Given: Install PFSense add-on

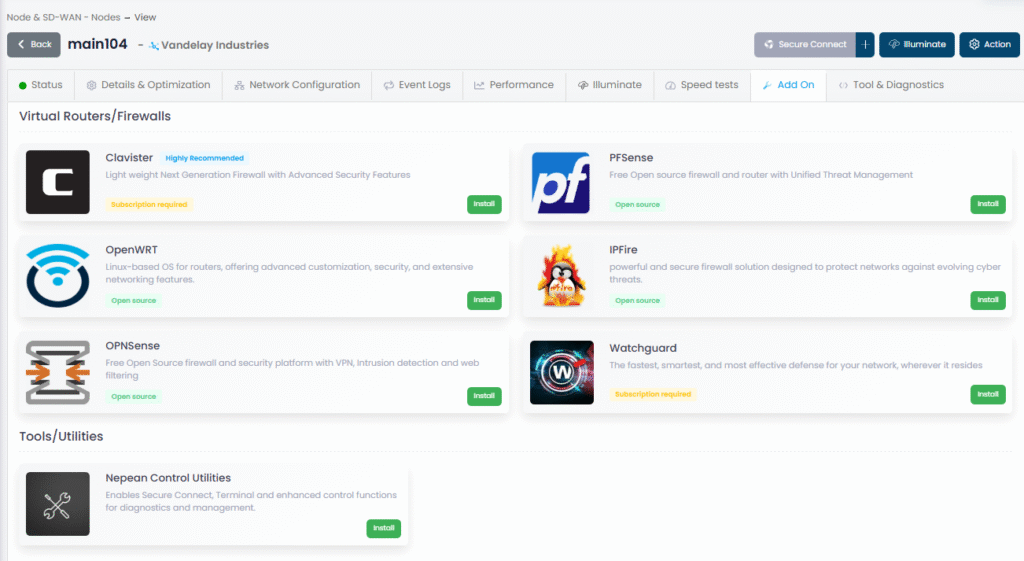Looking at the screenshot, I should tap(987, 204).
